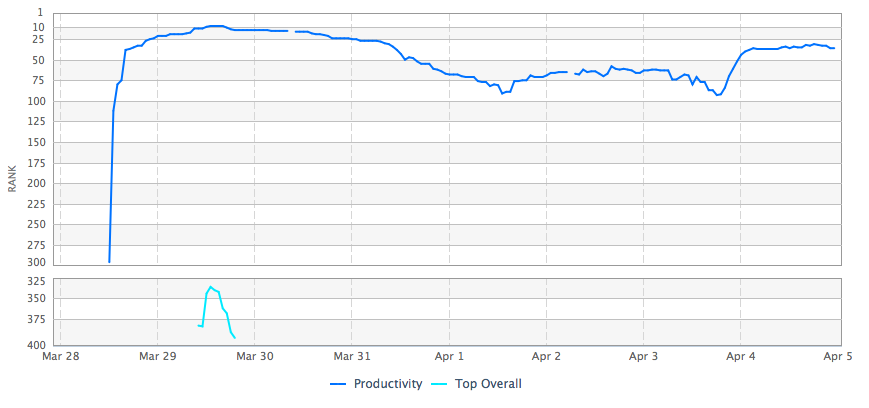
Task: Click the Apr 1 date label
Action: click(449, 356)
